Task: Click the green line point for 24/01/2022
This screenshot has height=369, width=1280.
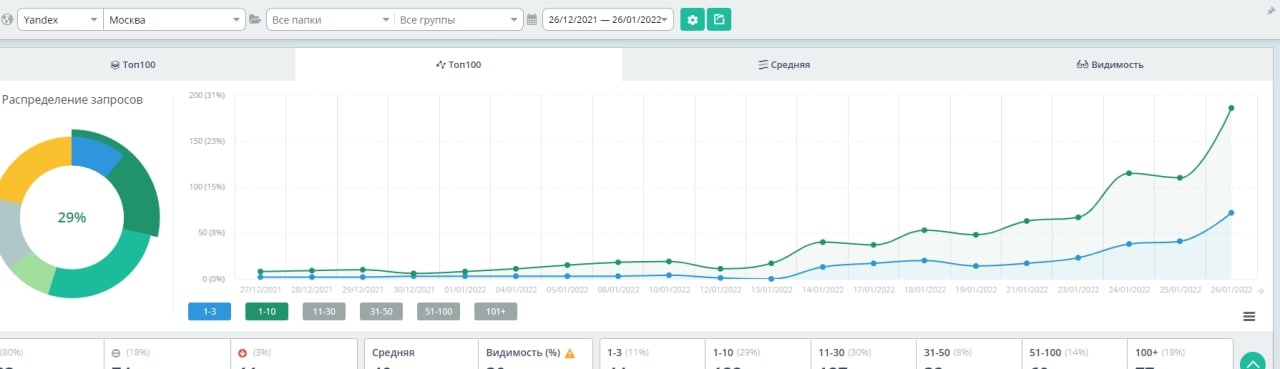Action: coord(1129,173)
